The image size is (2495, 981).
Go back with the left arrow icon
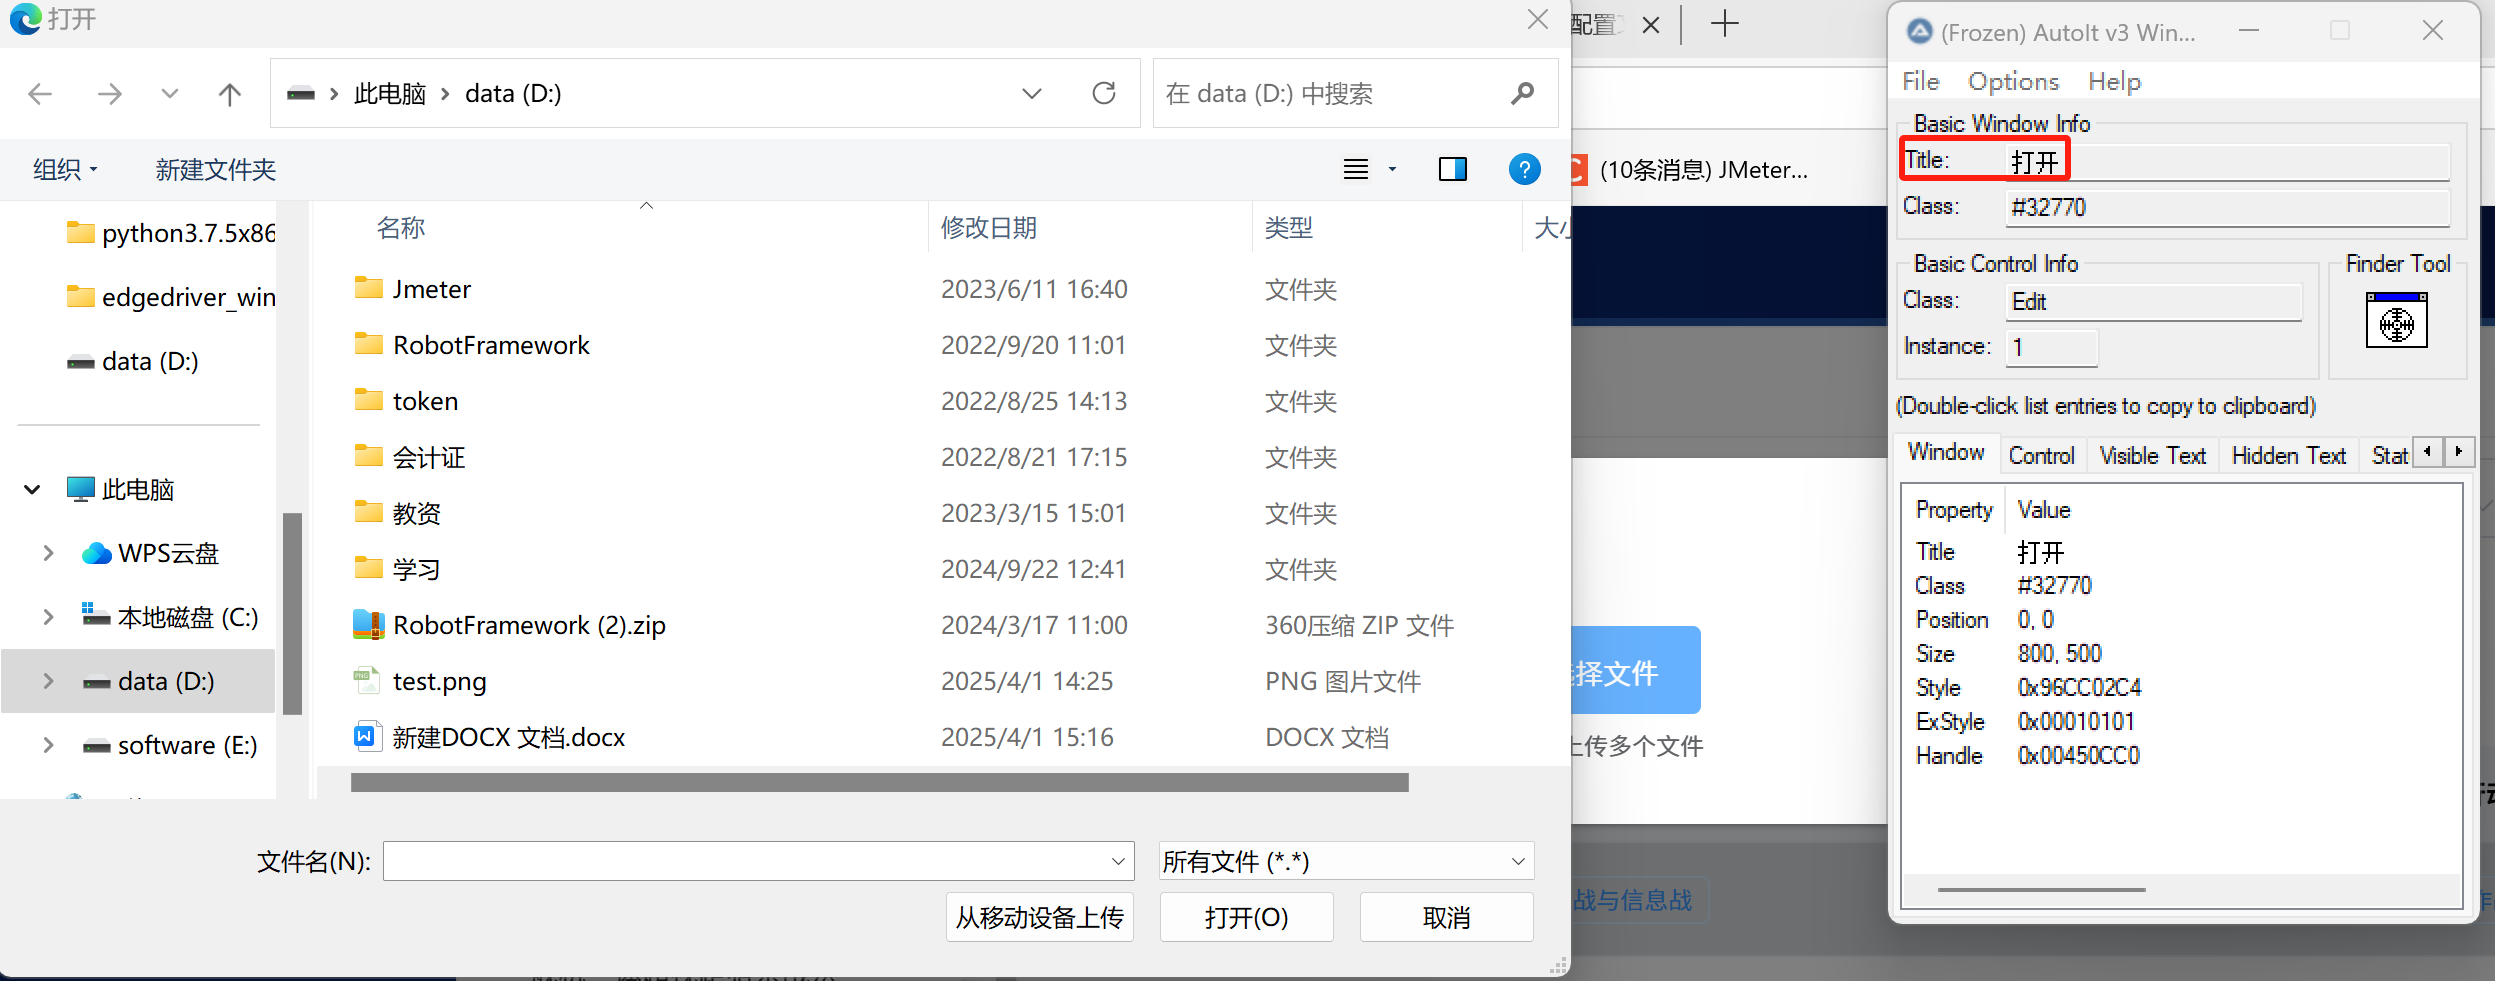pos(40,94)
